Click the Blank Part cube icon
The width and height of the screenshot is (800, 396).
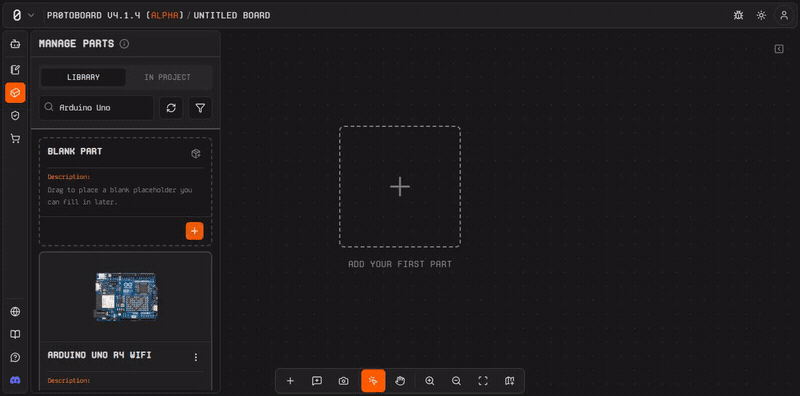click(195, 154)
